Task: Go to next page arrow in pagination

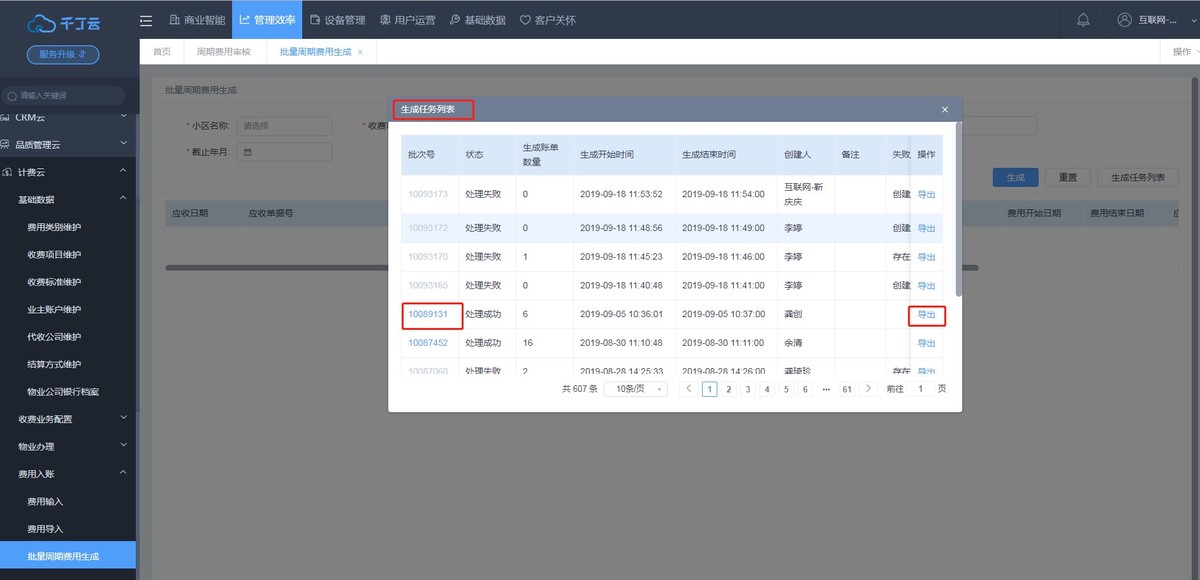Action: click(868, 389)
